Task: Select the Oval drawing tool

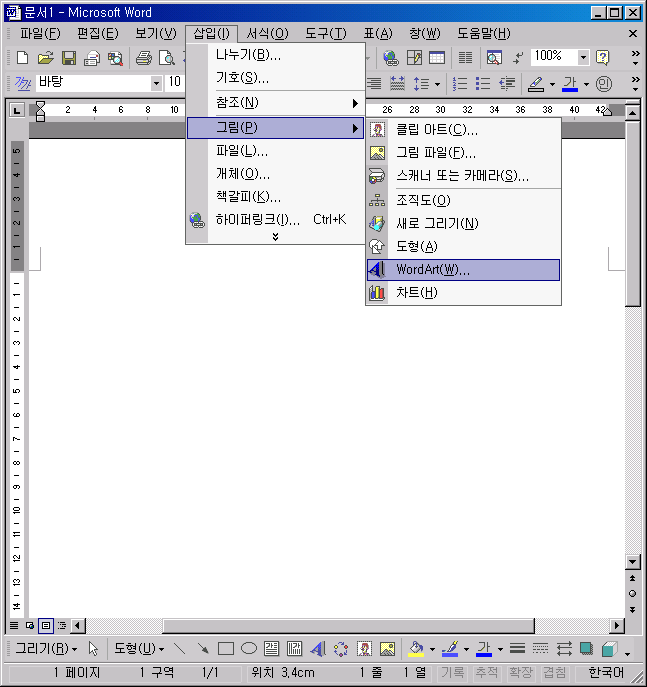Action: point(249,648)
